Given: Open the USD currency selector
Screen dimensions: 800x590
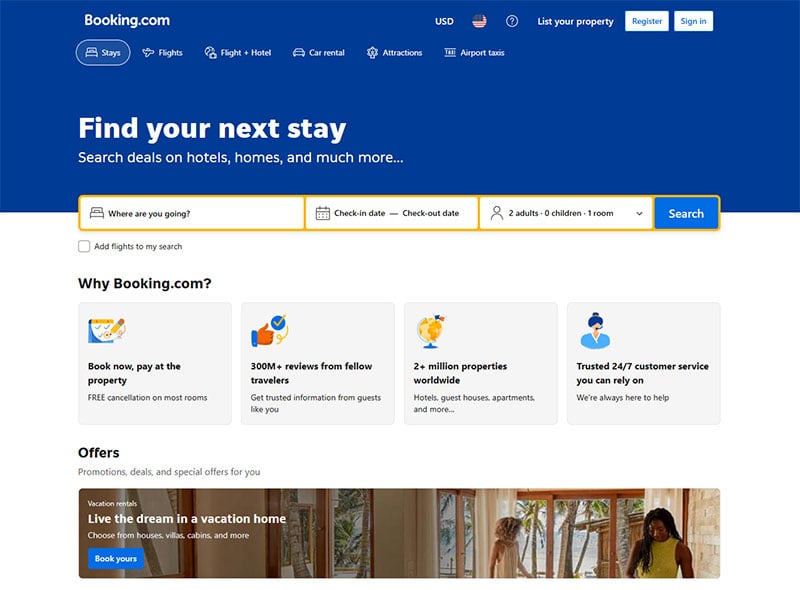Looking at the screenshot, I should pos(444,21).
